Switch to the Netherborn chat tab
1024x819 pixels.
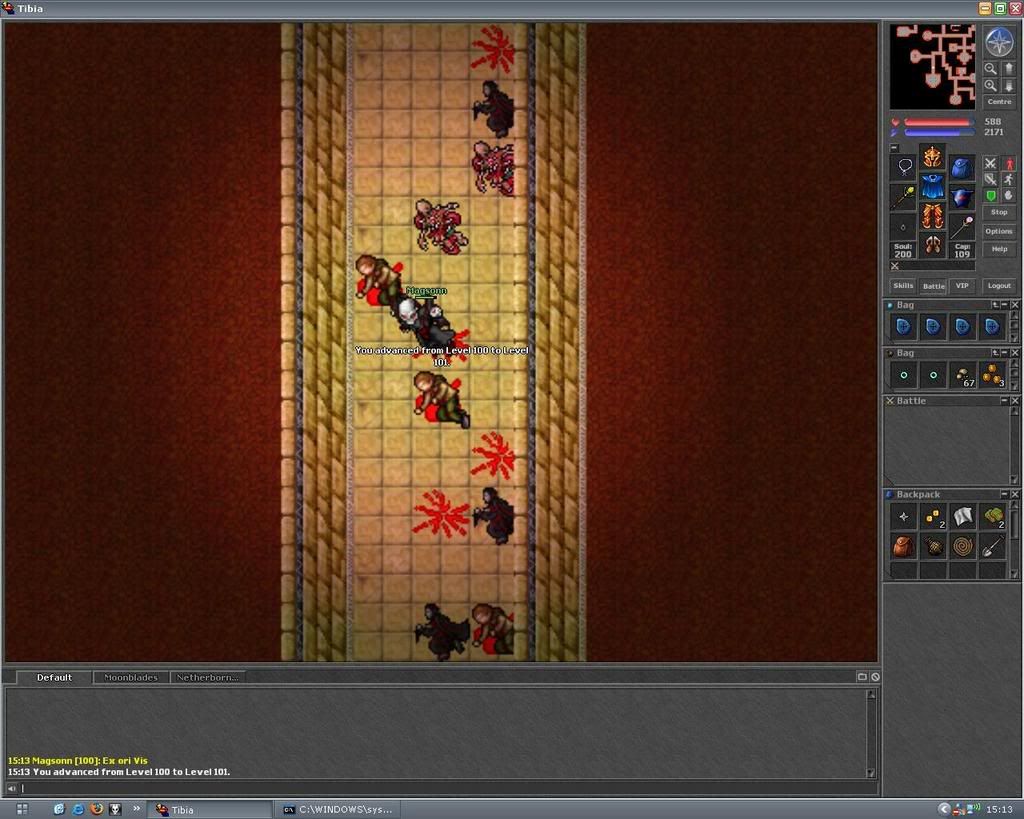pyautogui.click(x=207, y=677)
